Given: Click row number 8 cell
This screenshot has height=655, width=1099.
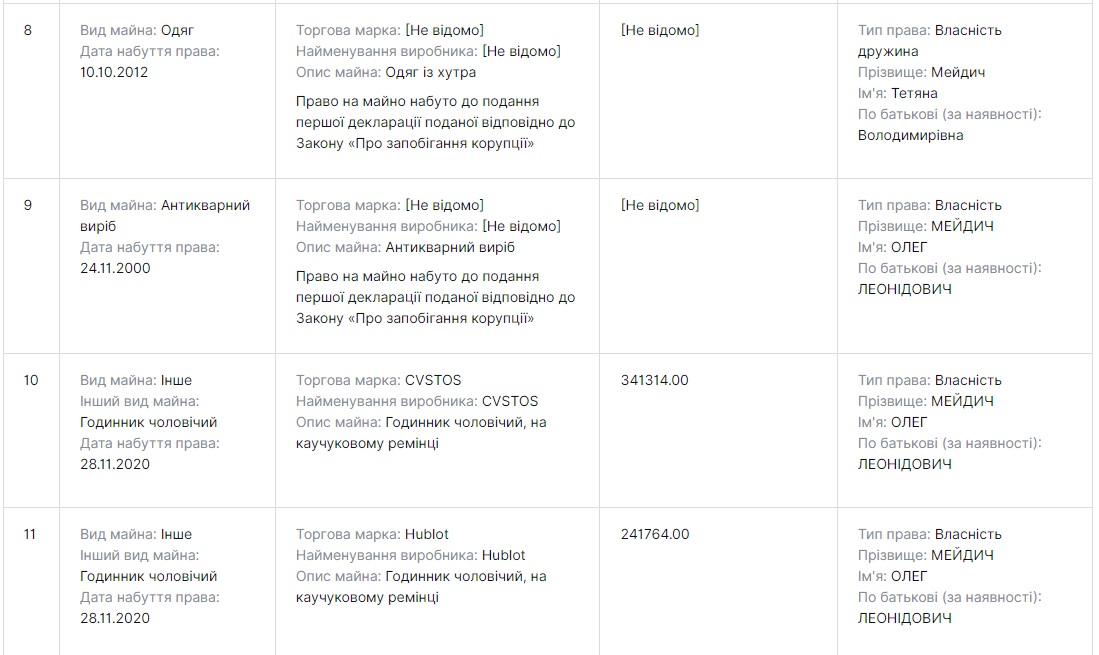Looking at the screenshot, I should click(28, 30).
